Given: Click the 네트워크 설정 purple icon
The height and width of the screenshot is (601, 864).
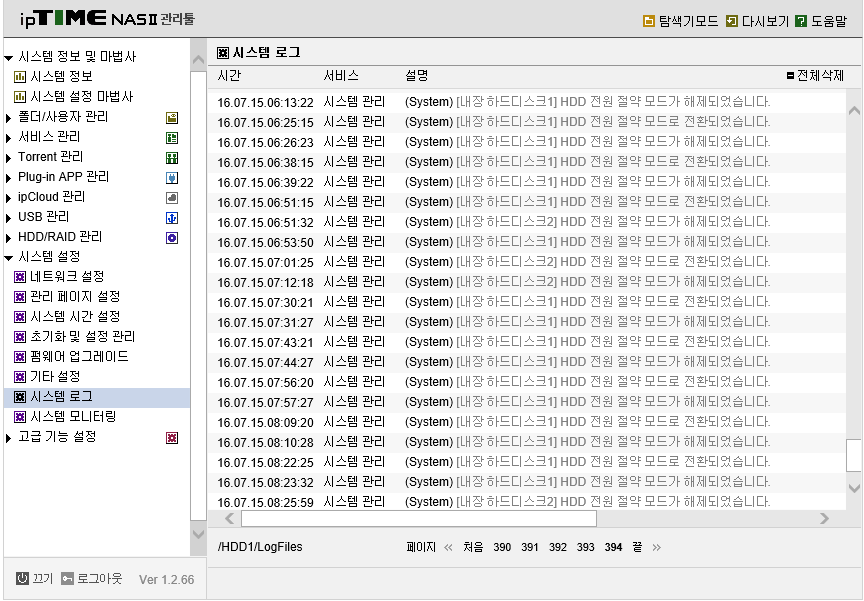Looking at the screenshot, I should (x=20, y=277).
